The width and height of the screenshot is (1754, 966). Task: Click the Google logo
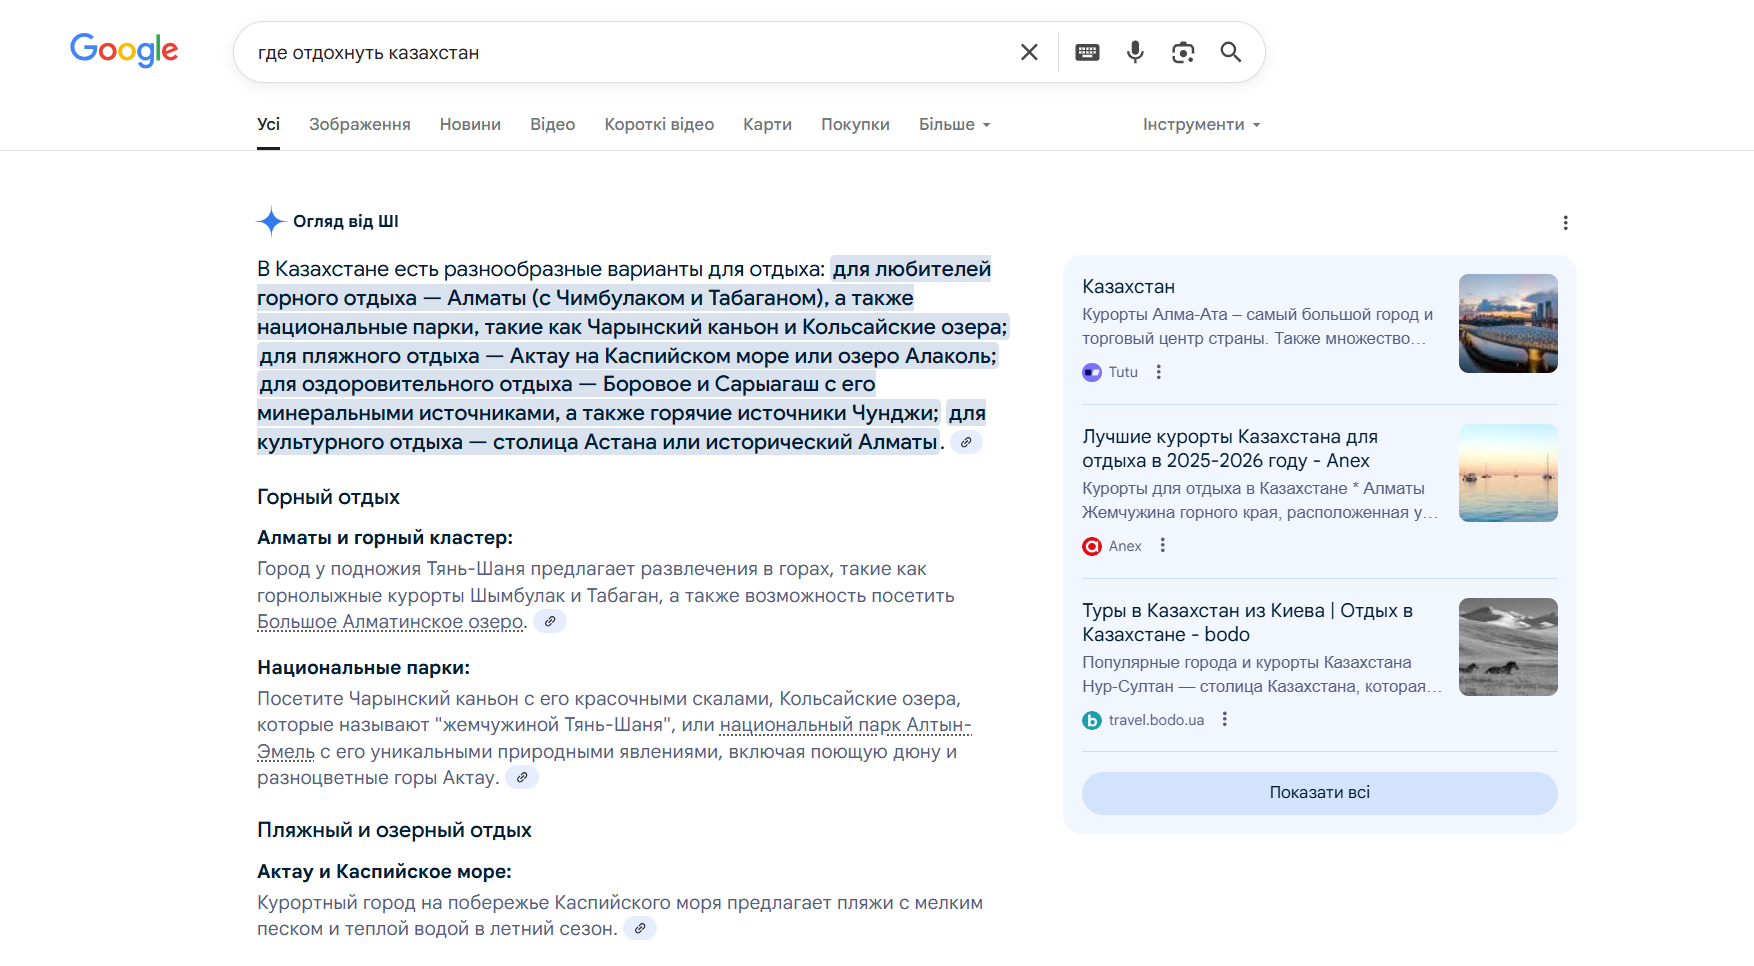(x=124, y=50)
